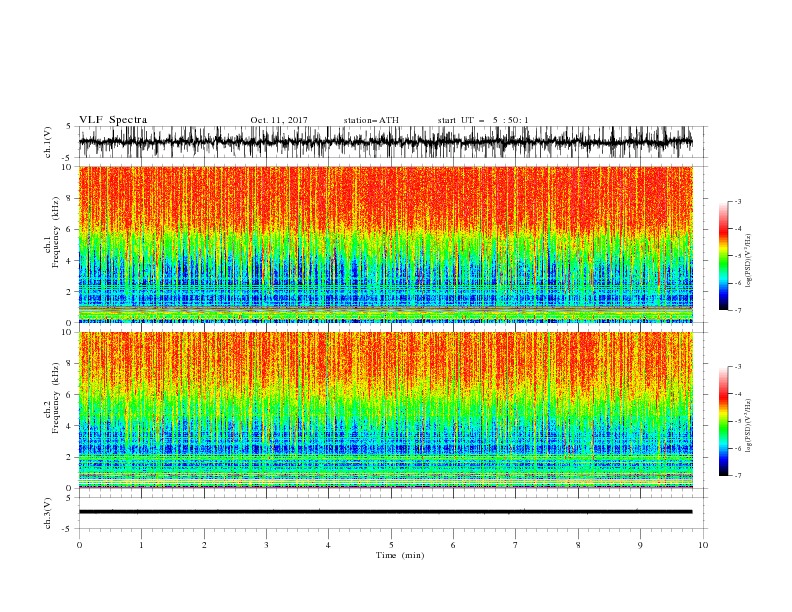The height and width of the screenshot is (612, 792).
Task: Click the ch.2 spectrogram plot
Action: (x=385, y=410)
